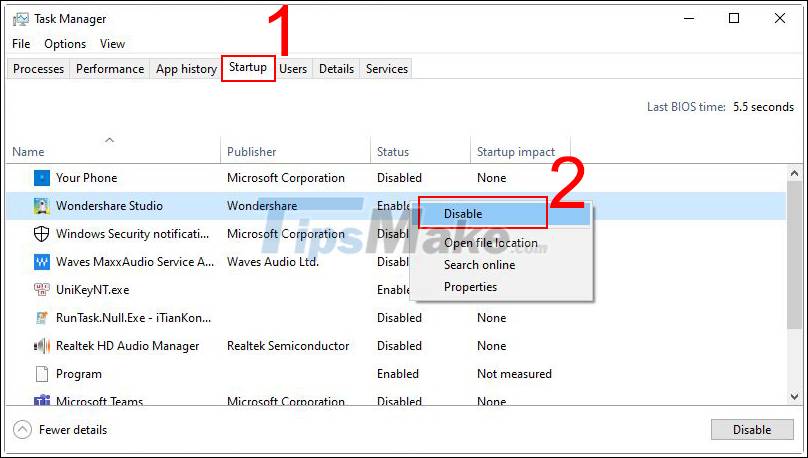Click the Wondershare publisher cell

[262, 206]
